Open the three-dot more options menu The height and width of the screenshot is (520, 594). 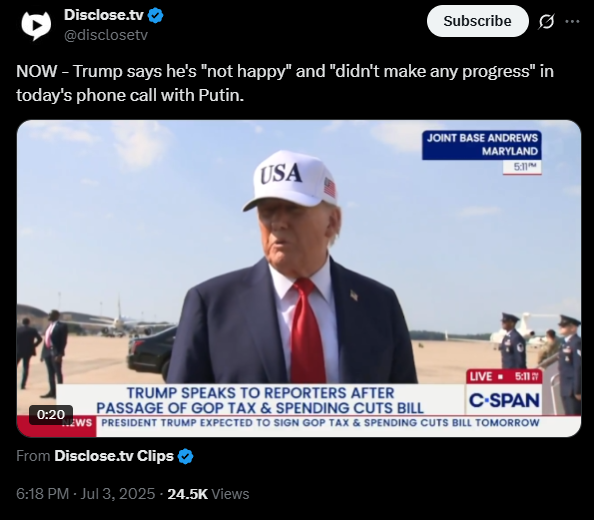coord(572,22)
